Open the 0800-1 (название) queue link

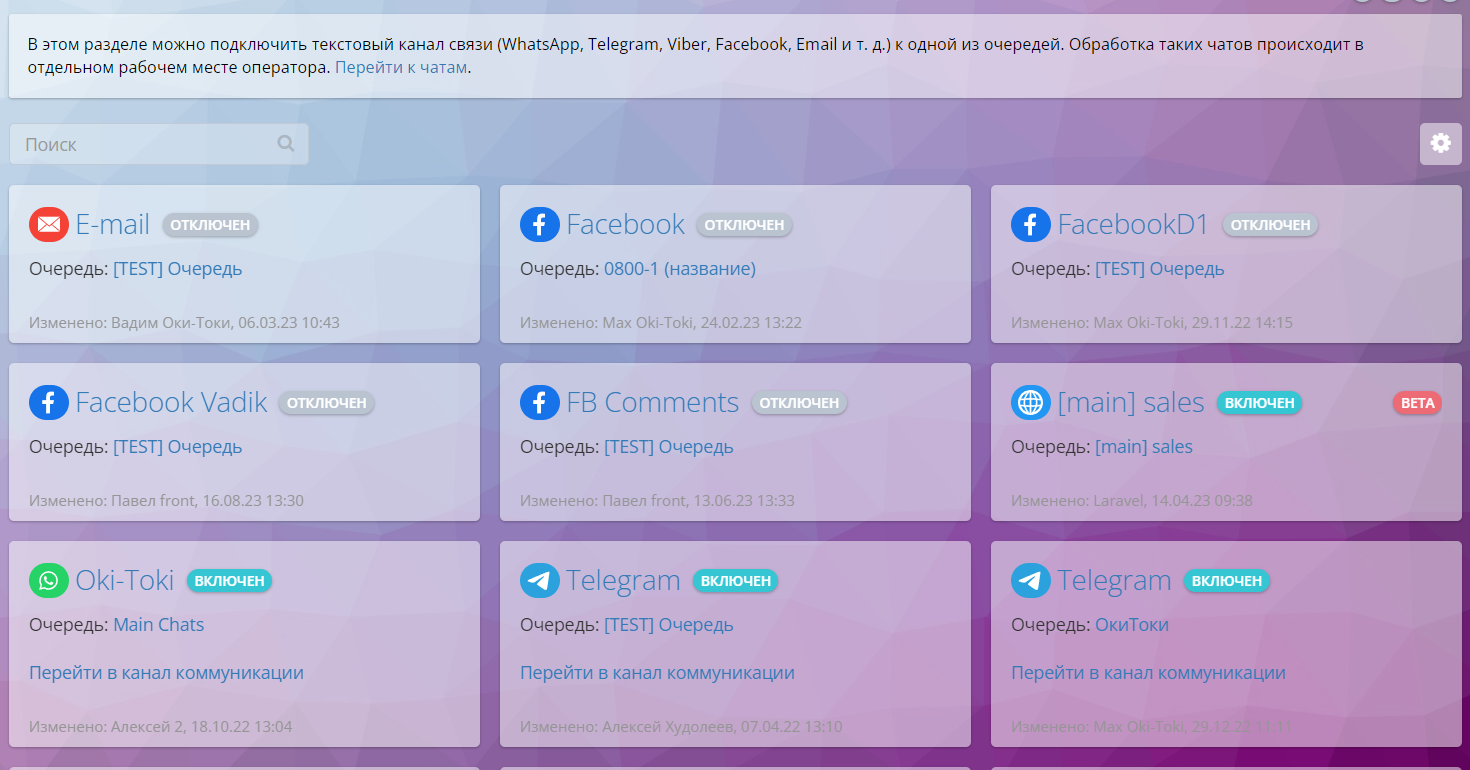point(680,268)
